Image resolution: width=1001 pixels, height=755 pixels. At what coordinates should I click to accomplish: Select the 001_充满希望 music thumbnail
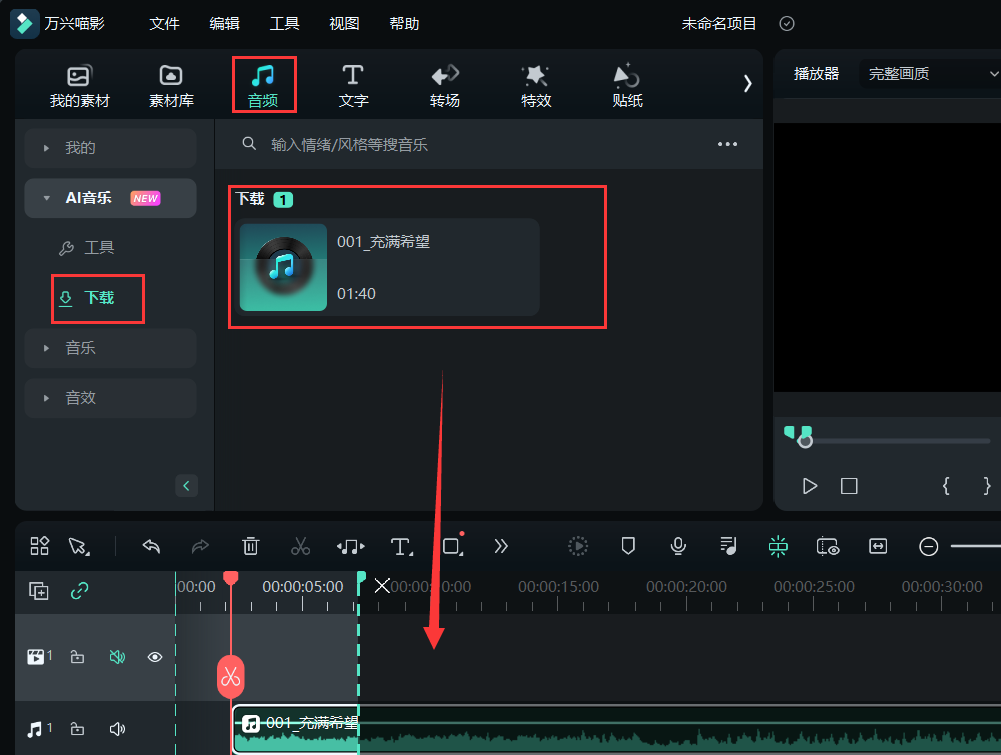[x=283, y=267]
